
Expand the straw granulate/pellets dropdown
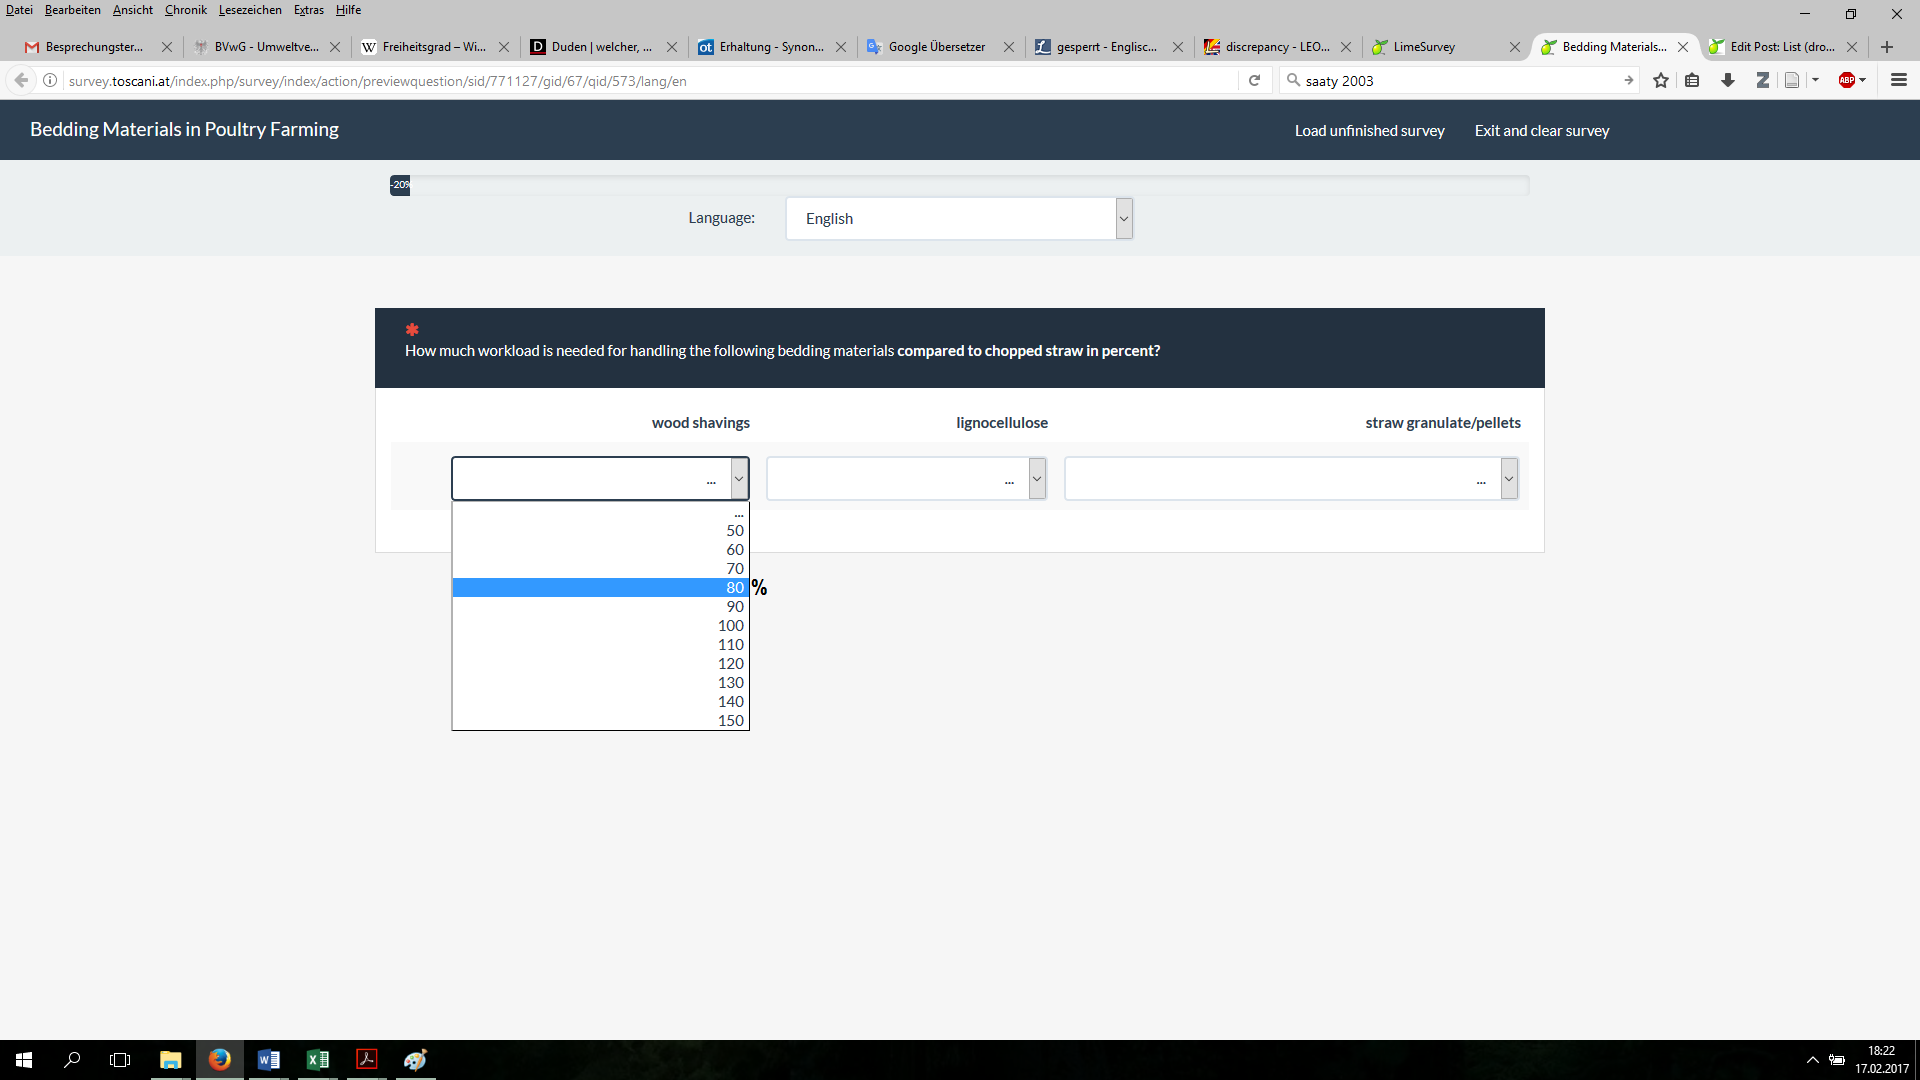pos(1290,479)
